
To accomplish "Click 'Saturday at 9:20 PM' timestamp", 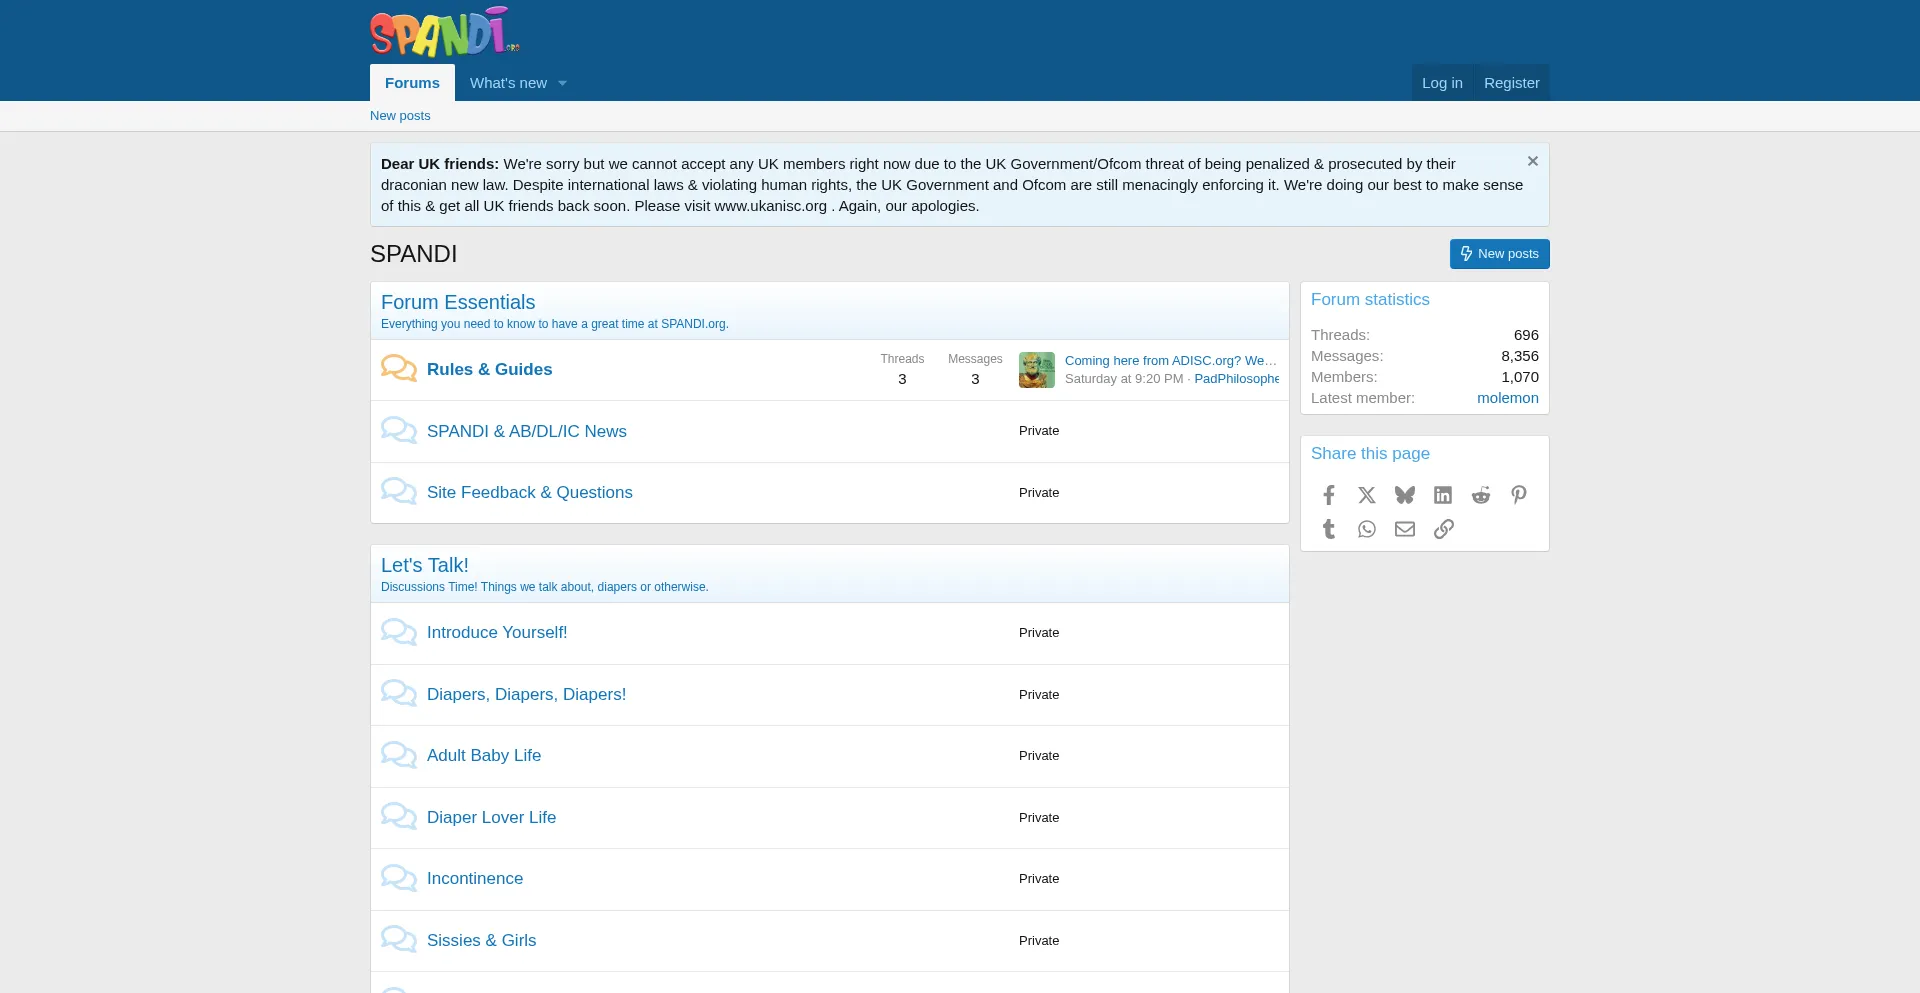I will 1124,379.
